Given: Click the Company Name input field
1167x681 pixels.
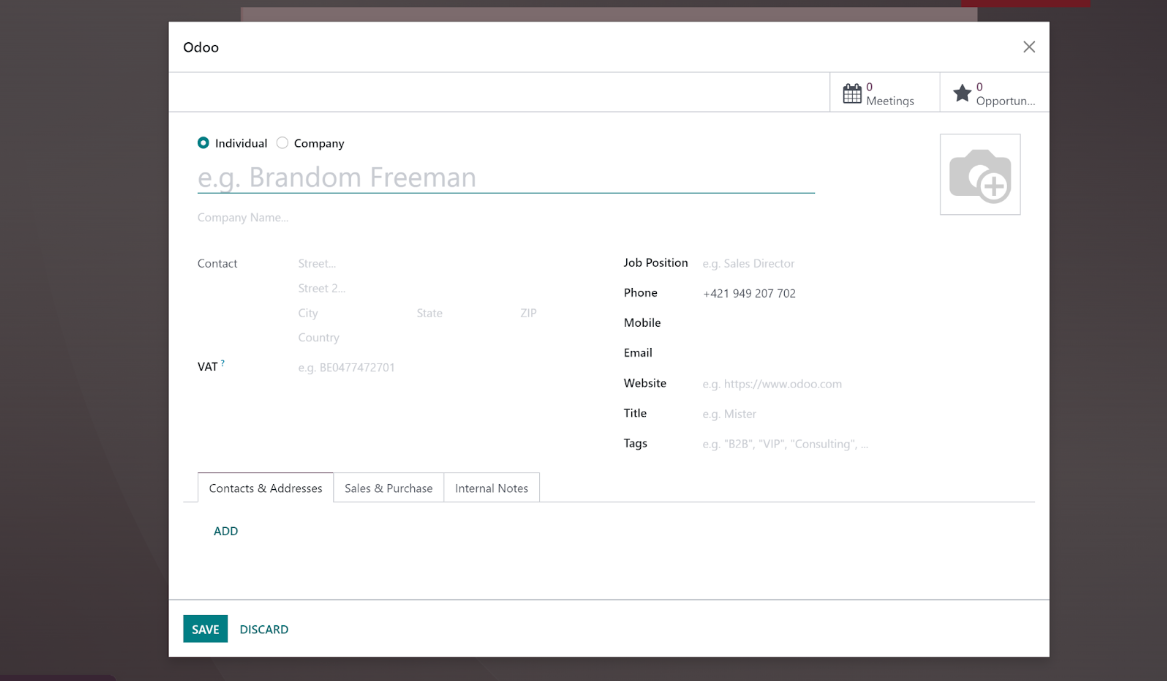Looking at the screenshot, I should tap(400, 217).
